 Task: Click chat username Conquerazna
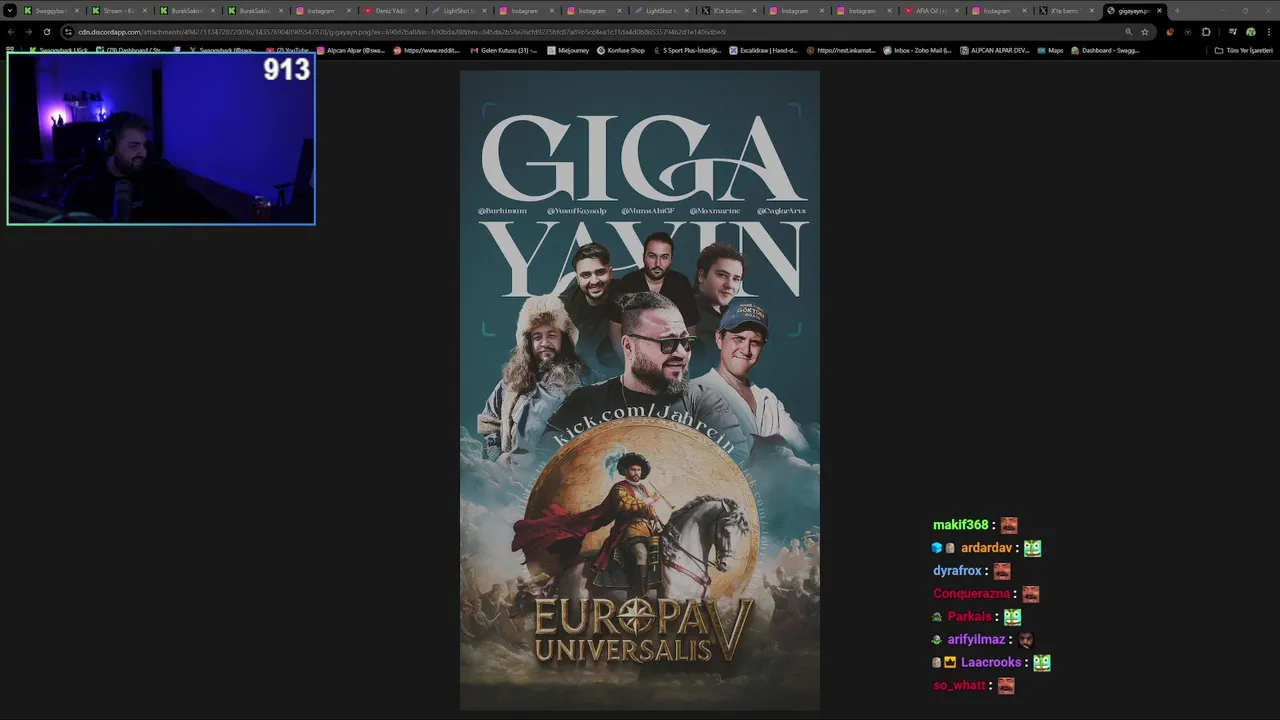tap(971, 594)
